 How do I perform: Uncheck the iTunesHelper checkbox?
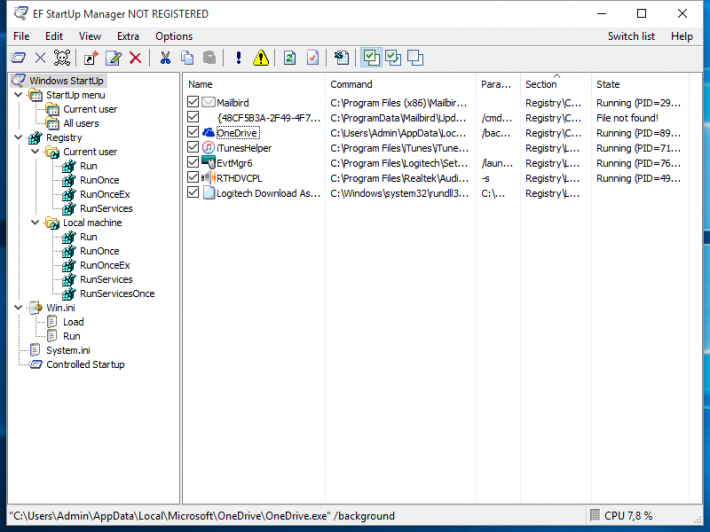click(193, 147)
